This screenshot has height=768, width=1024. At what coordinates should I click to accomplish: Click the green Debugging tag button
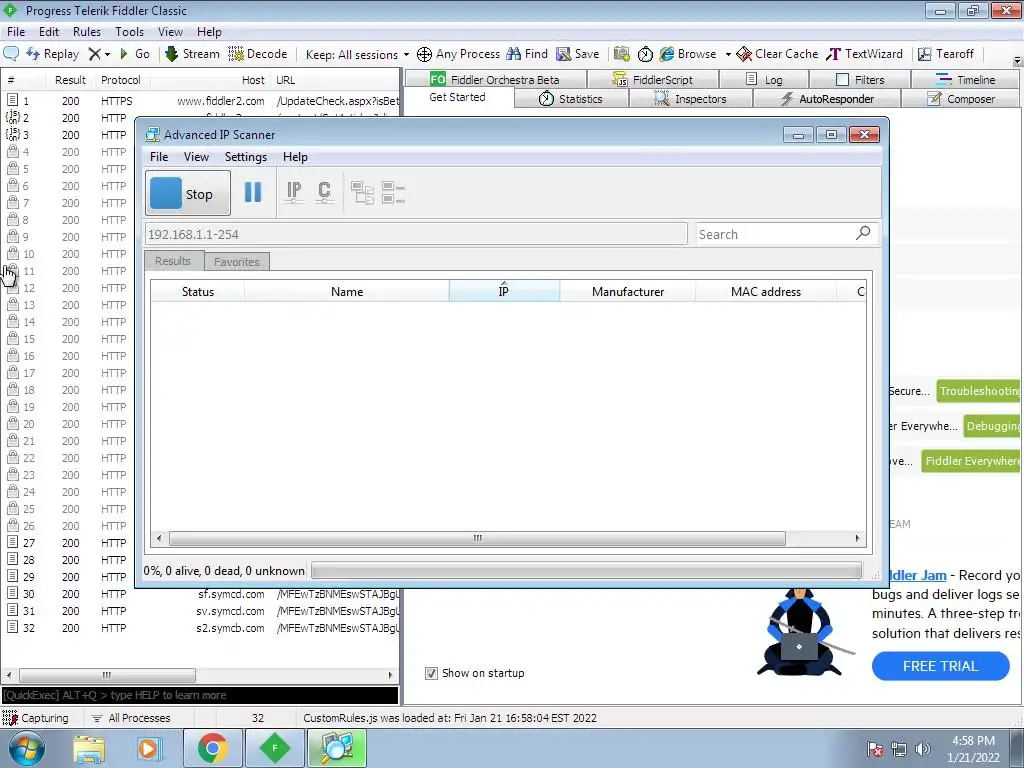coord(991,426)
